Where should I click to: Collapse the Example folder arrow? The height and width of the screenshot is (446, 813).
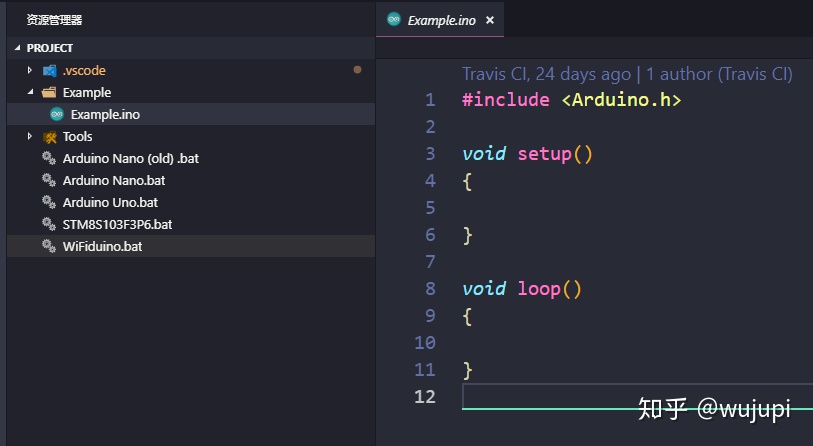coord(30,92)
